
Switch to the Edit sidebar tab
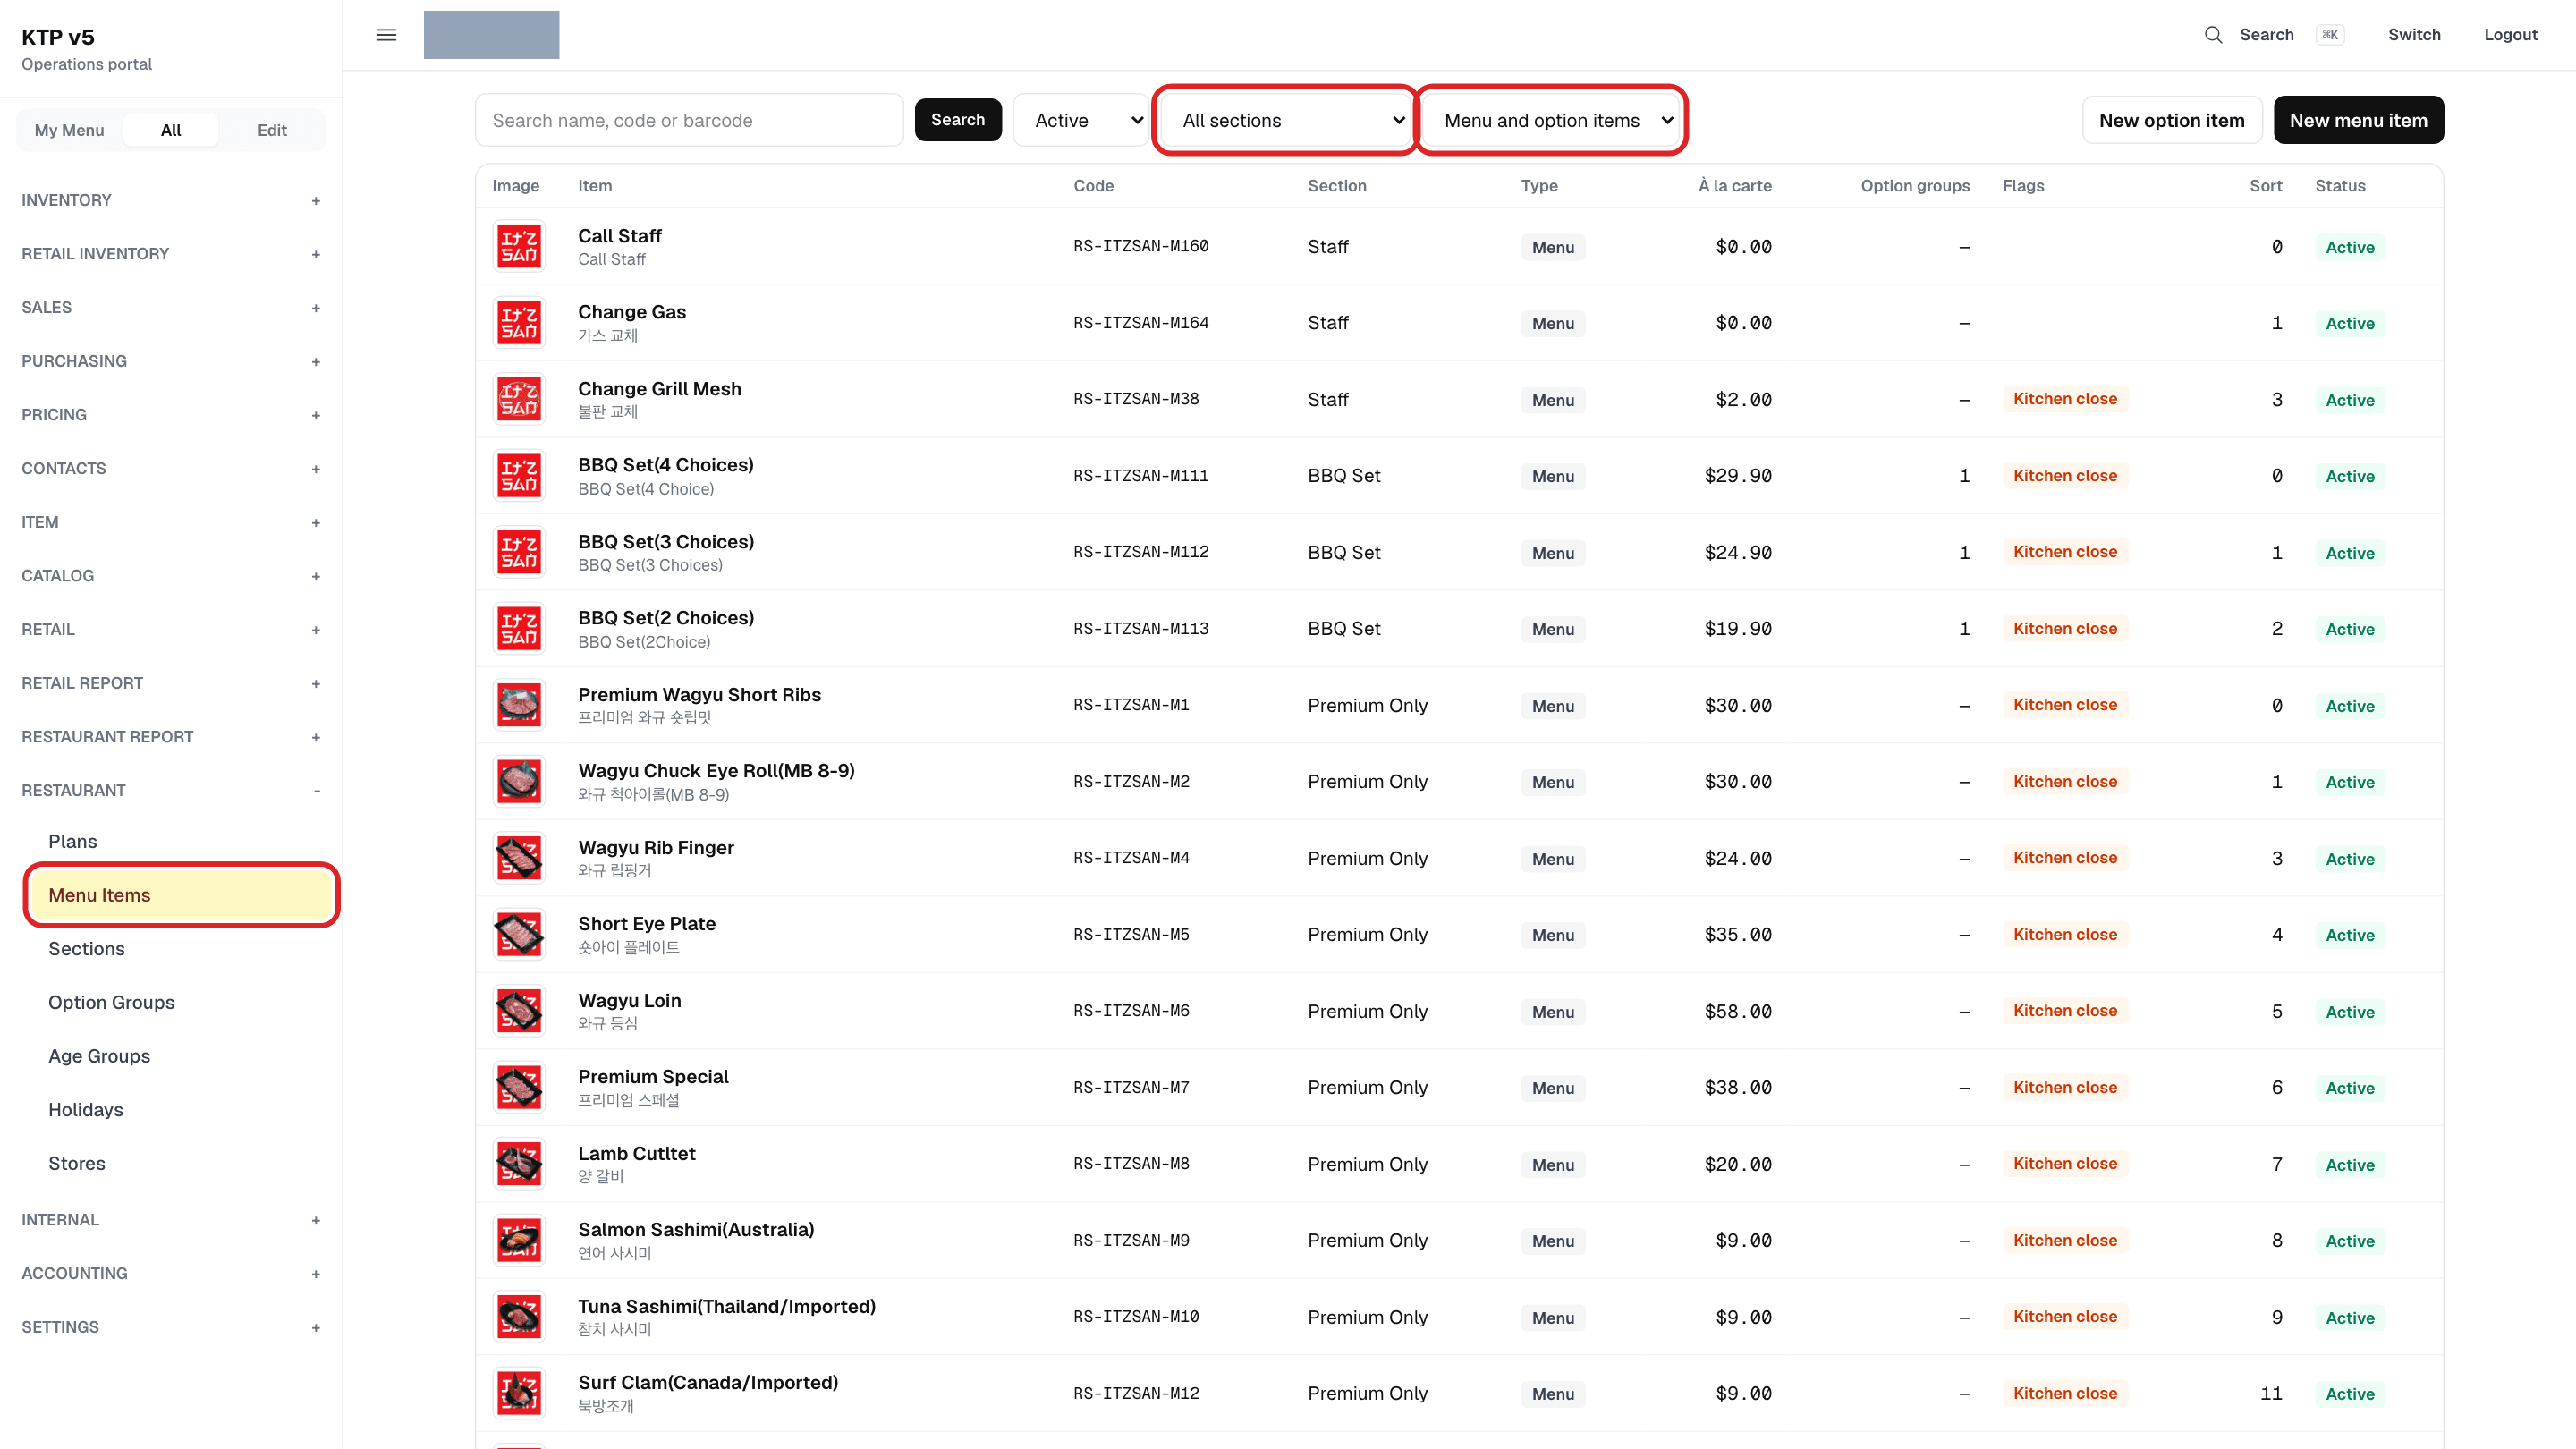point(272,130)
